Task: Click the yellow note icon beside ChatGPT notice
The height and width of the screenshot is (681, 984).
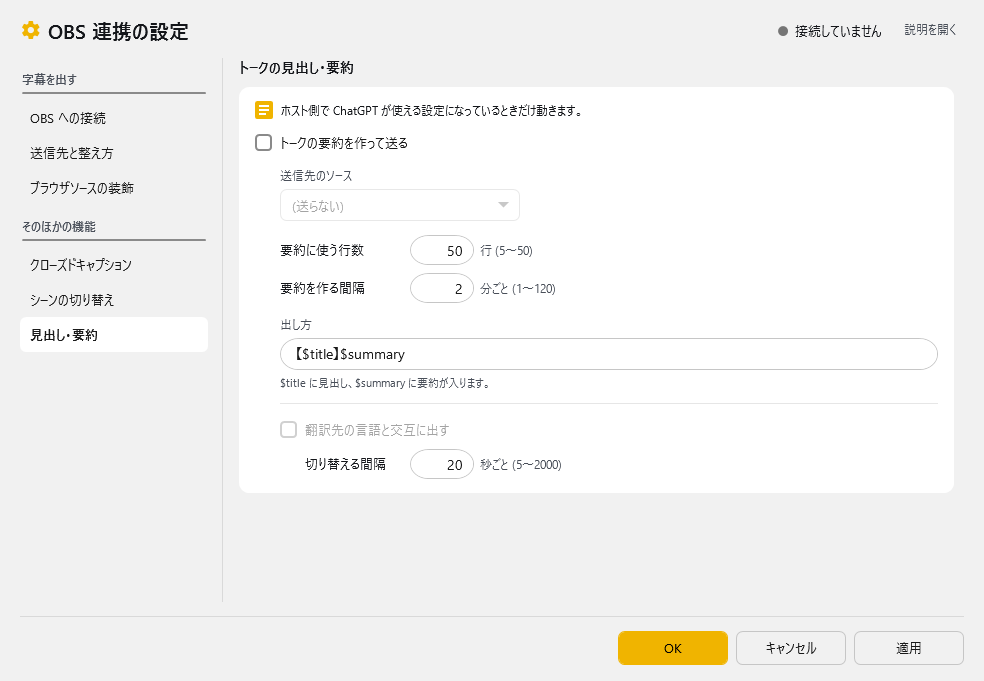Action: tap(264, 110)
